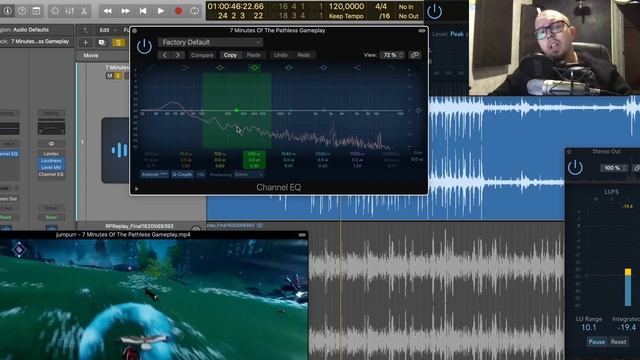Start recording with red Record button
This screenshot has width=640, height=360.
178,11
